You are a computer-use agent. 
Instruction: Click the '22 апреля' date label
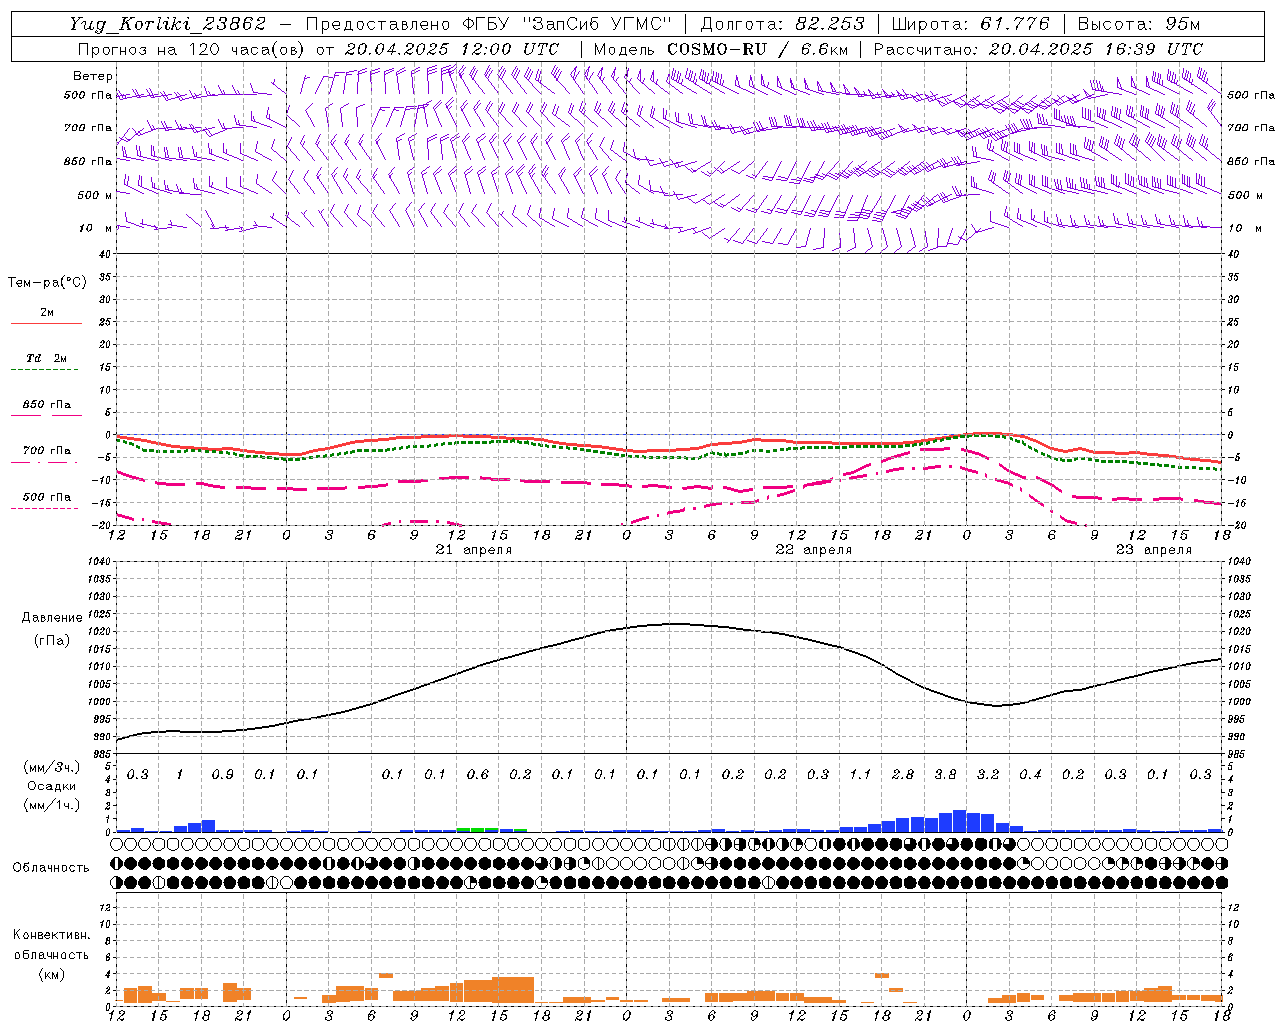(x=814, y=550)
